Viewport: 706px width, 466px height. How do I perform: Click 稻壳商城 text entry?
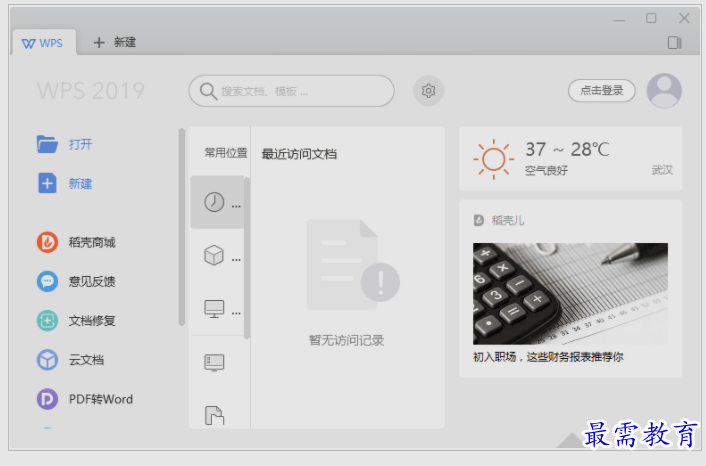click(92, 243)
